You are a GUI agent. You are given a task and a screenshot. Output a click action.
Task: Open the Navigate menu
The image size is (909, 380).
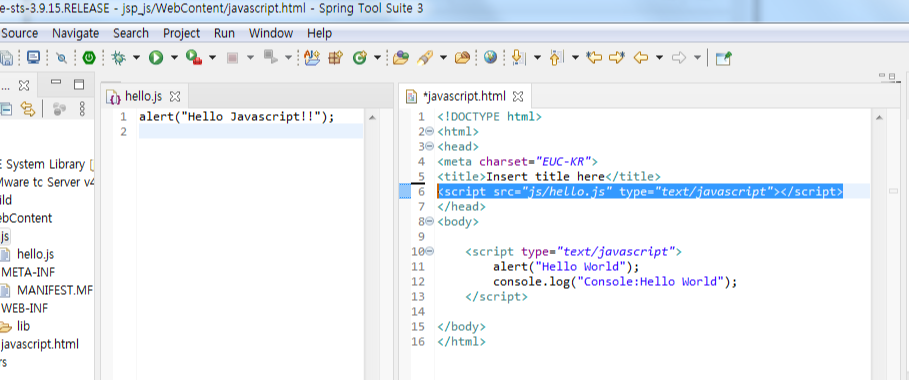coord(75,33)
